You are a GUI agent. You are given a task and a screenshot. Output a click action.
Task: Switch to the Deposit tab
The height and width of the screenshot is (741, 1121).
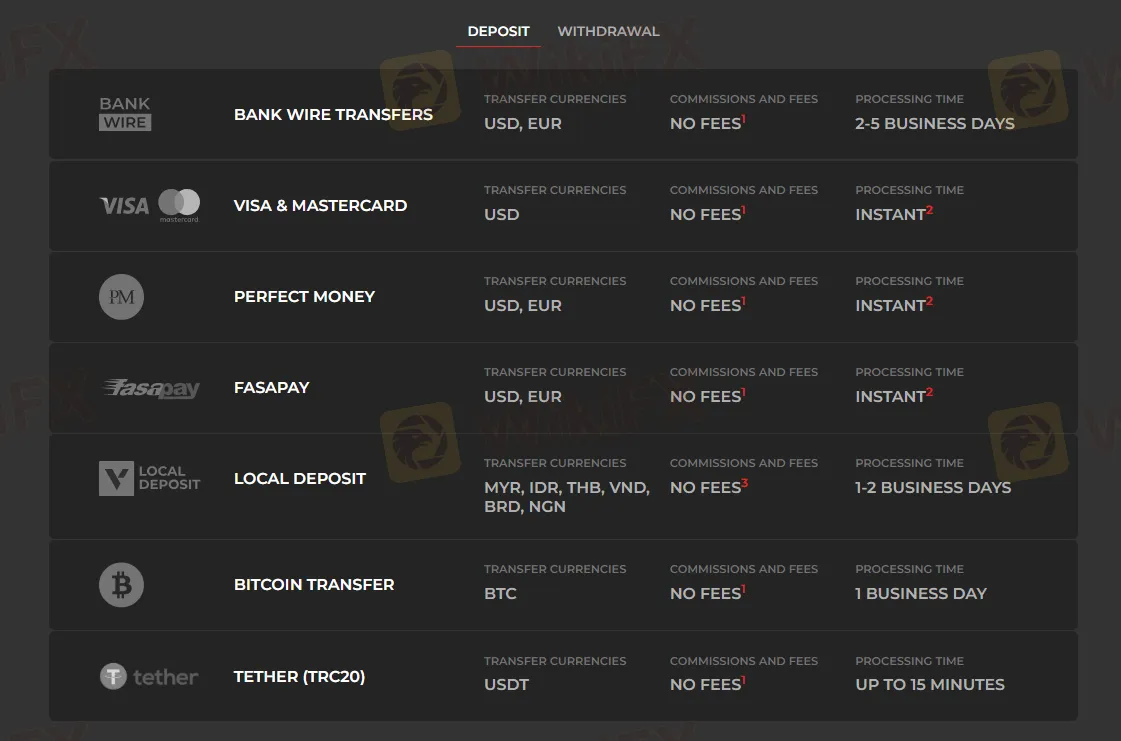click(x=498, y=31)
